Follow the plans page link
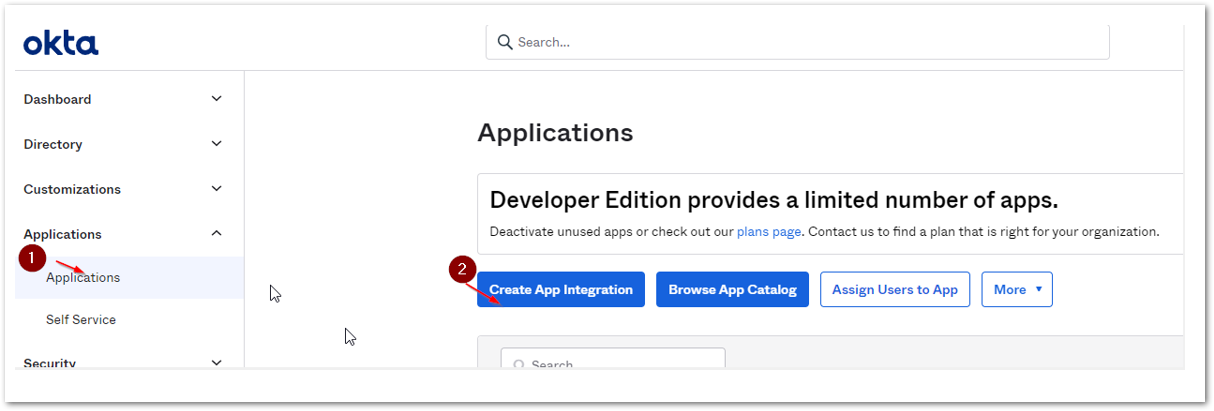The width and height of the screenshot is (1214, 411). coord(769,231)
